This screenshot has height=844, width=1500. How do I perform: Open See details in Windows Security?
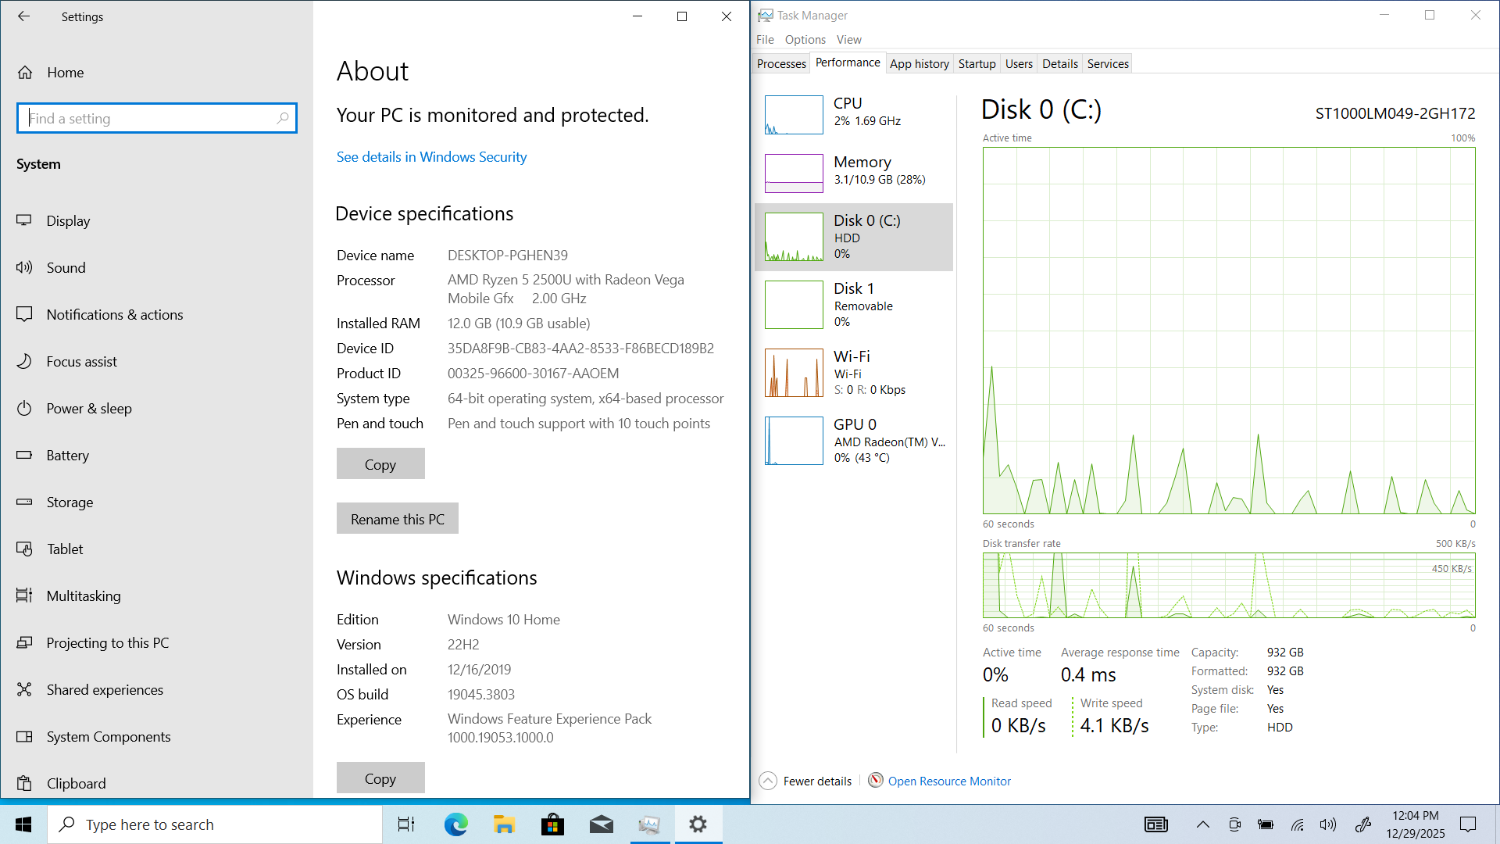click(431, 157)
